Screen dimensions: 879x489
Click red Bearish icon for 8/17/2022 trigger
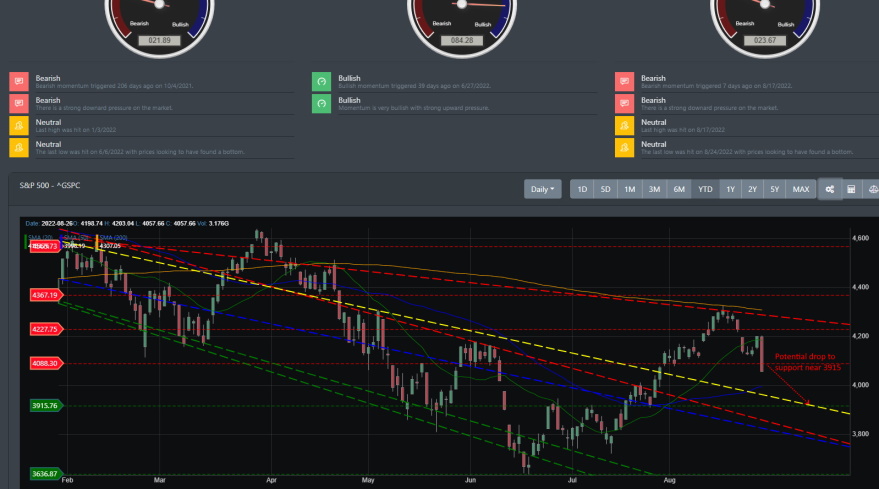(624, 81)
